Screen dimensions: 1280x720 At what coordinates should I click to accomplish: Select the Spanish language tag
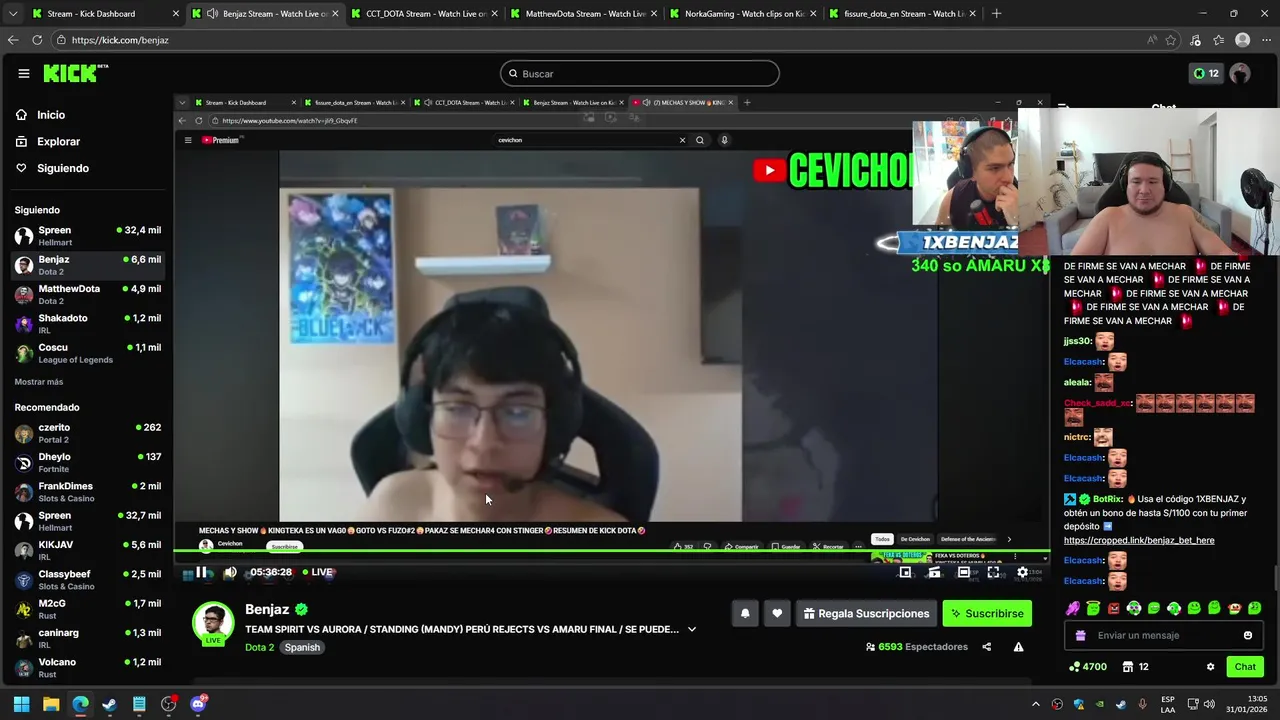(x=302, y=647)
